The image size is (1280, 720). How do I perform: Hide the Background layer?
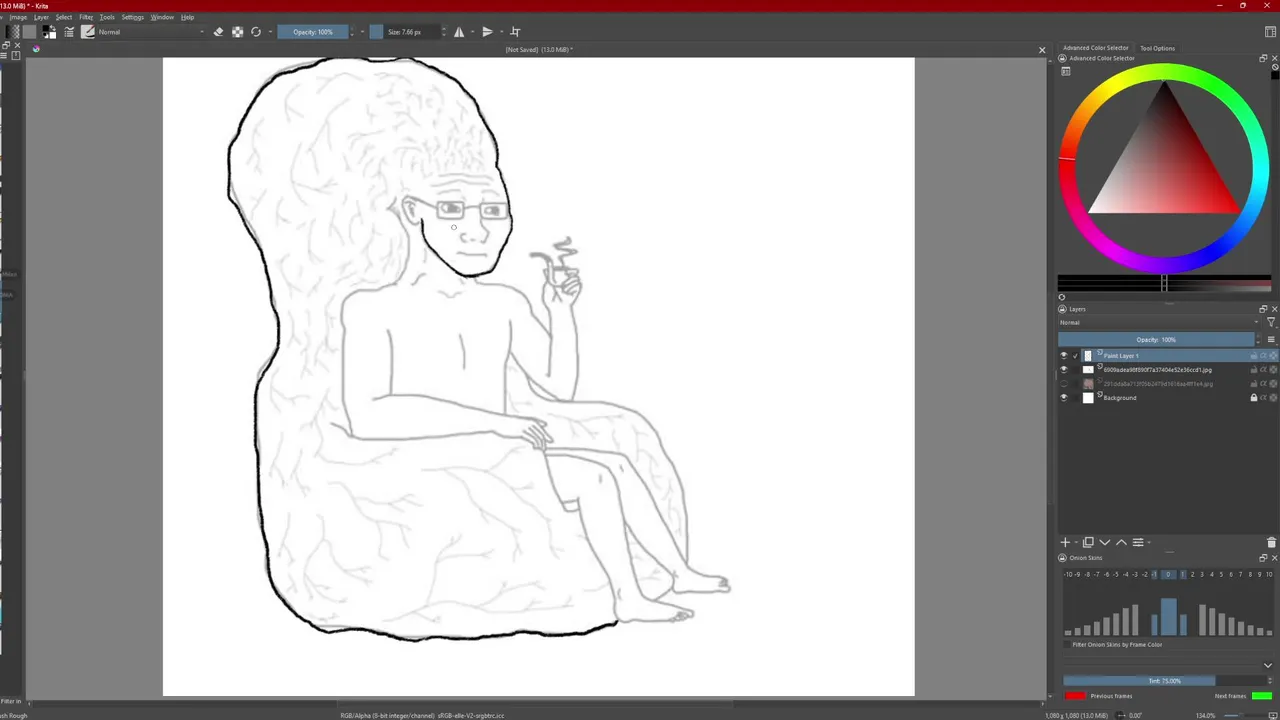[1064, 398]
